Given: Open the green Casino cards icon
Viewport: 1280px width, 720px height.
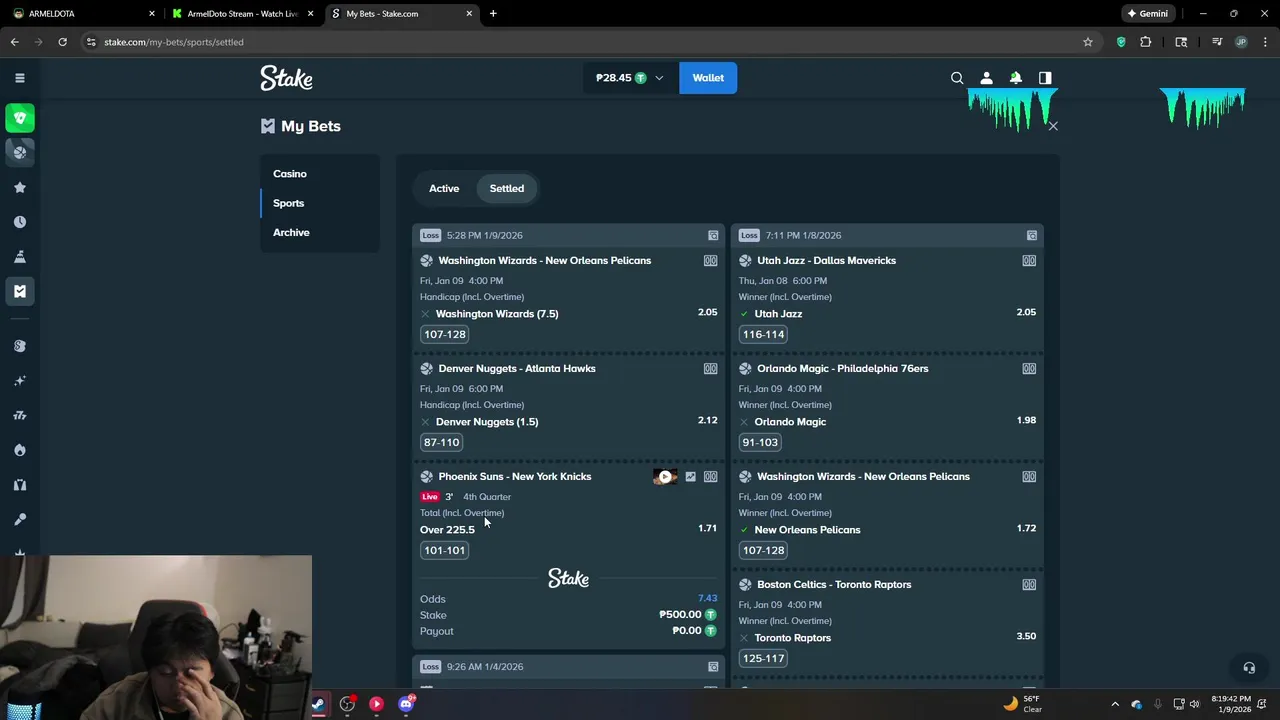Looking at the screenshot, I should 19,118.
